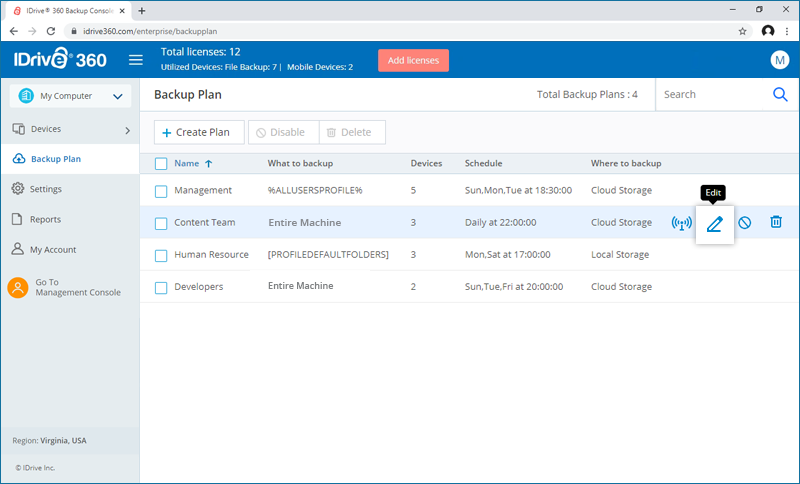This screenshot has height=484, width=800.
Task: Click the trash icon in Content Team row
Action: [x=776, y=222]
